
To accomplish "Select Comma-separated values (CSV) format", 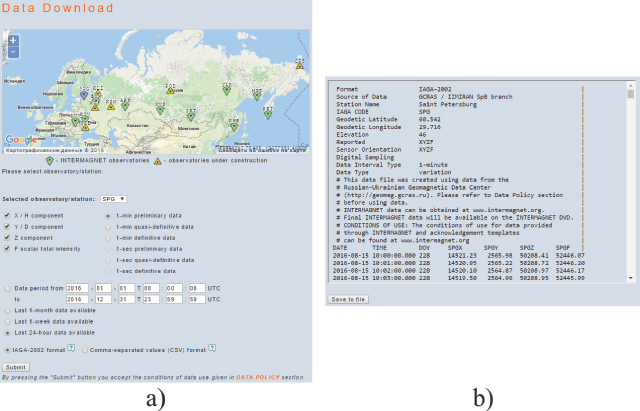I will pyautogui.click(x=87, y=351).
